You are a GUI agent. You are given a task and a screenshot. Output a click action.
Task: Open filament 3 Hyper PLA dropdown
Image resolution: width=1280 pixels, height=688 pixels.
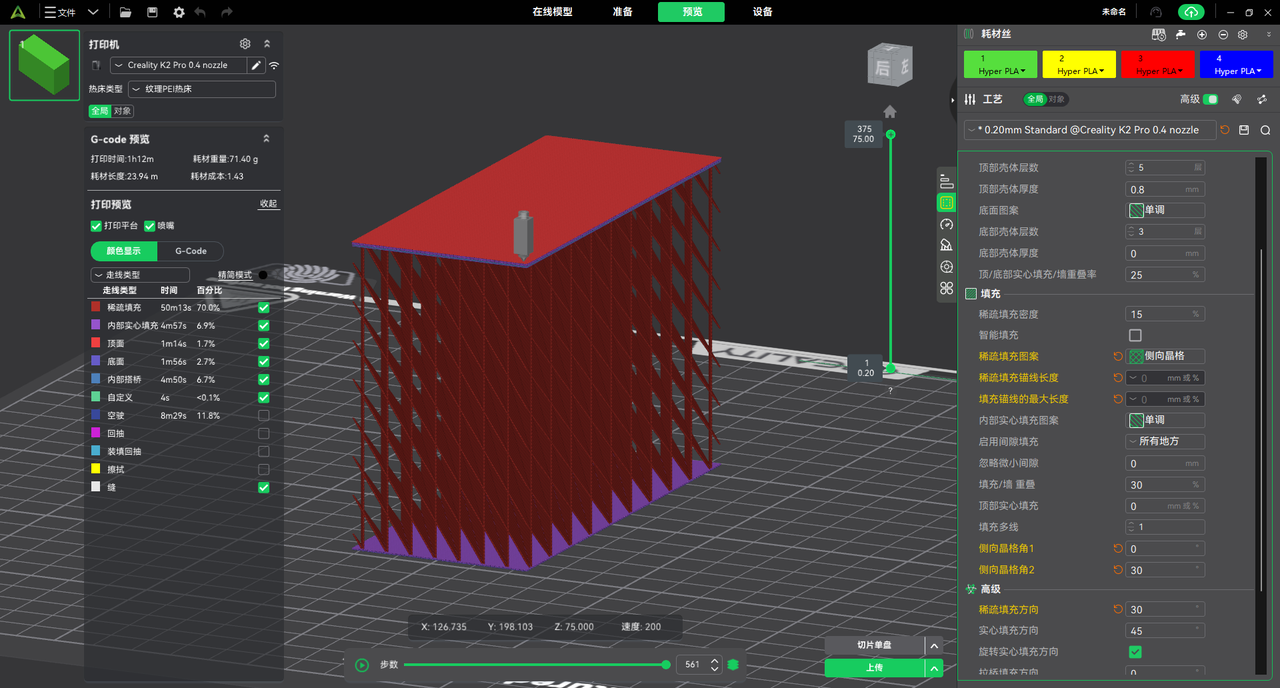click(x=1160, y=71)
